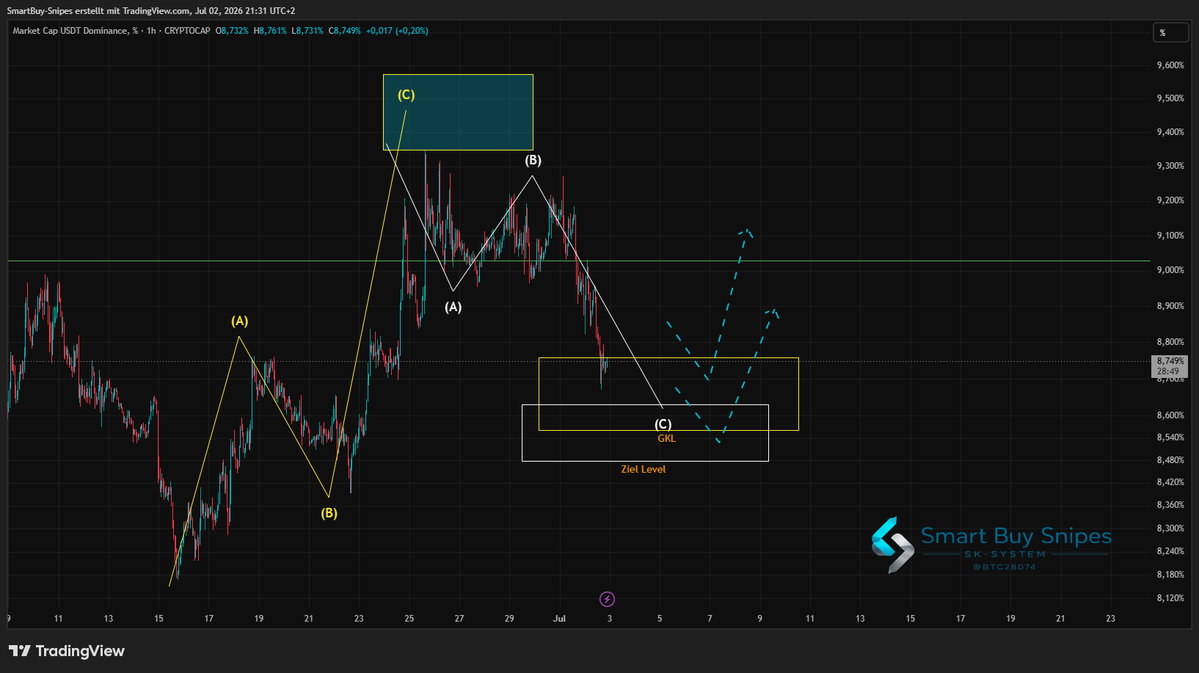Click the white (C) wave label
Screen dimensions: 1199x673
click(x=663, y=424)
